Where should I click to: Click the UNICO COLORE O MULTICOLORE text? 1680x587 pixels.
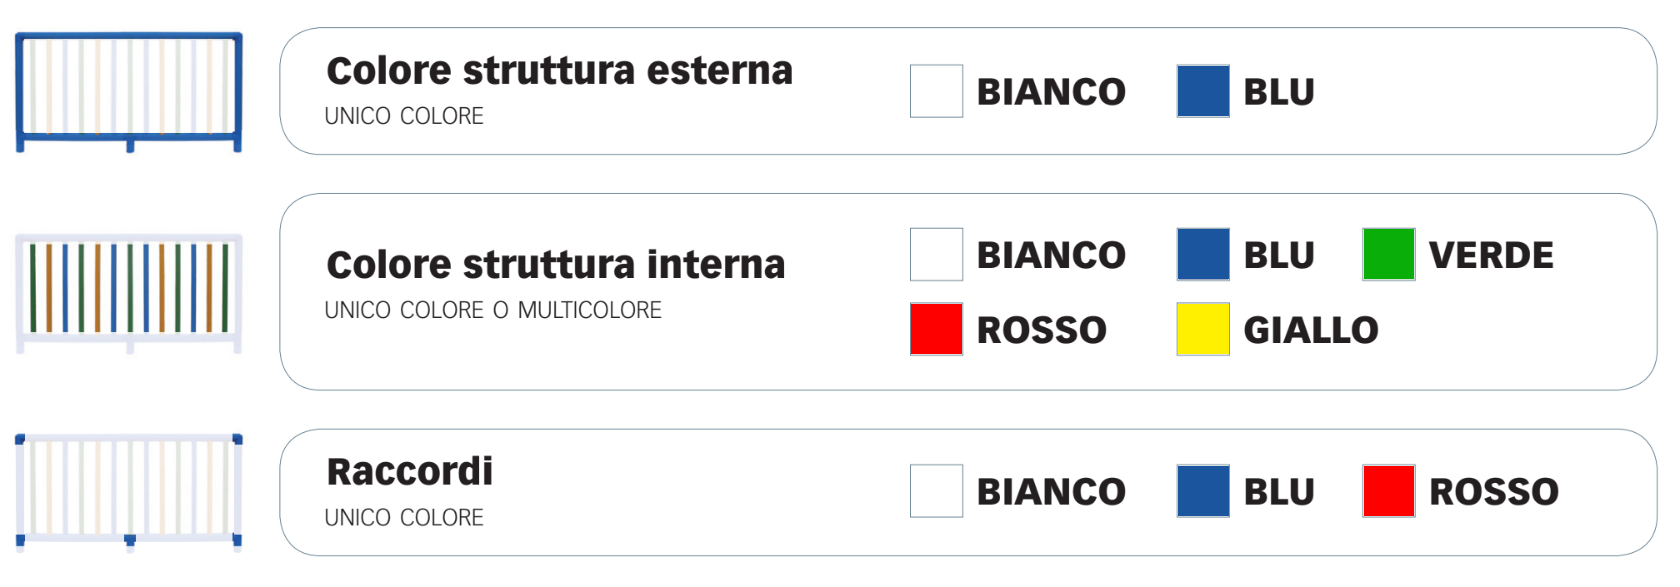[x=493, y=310]
